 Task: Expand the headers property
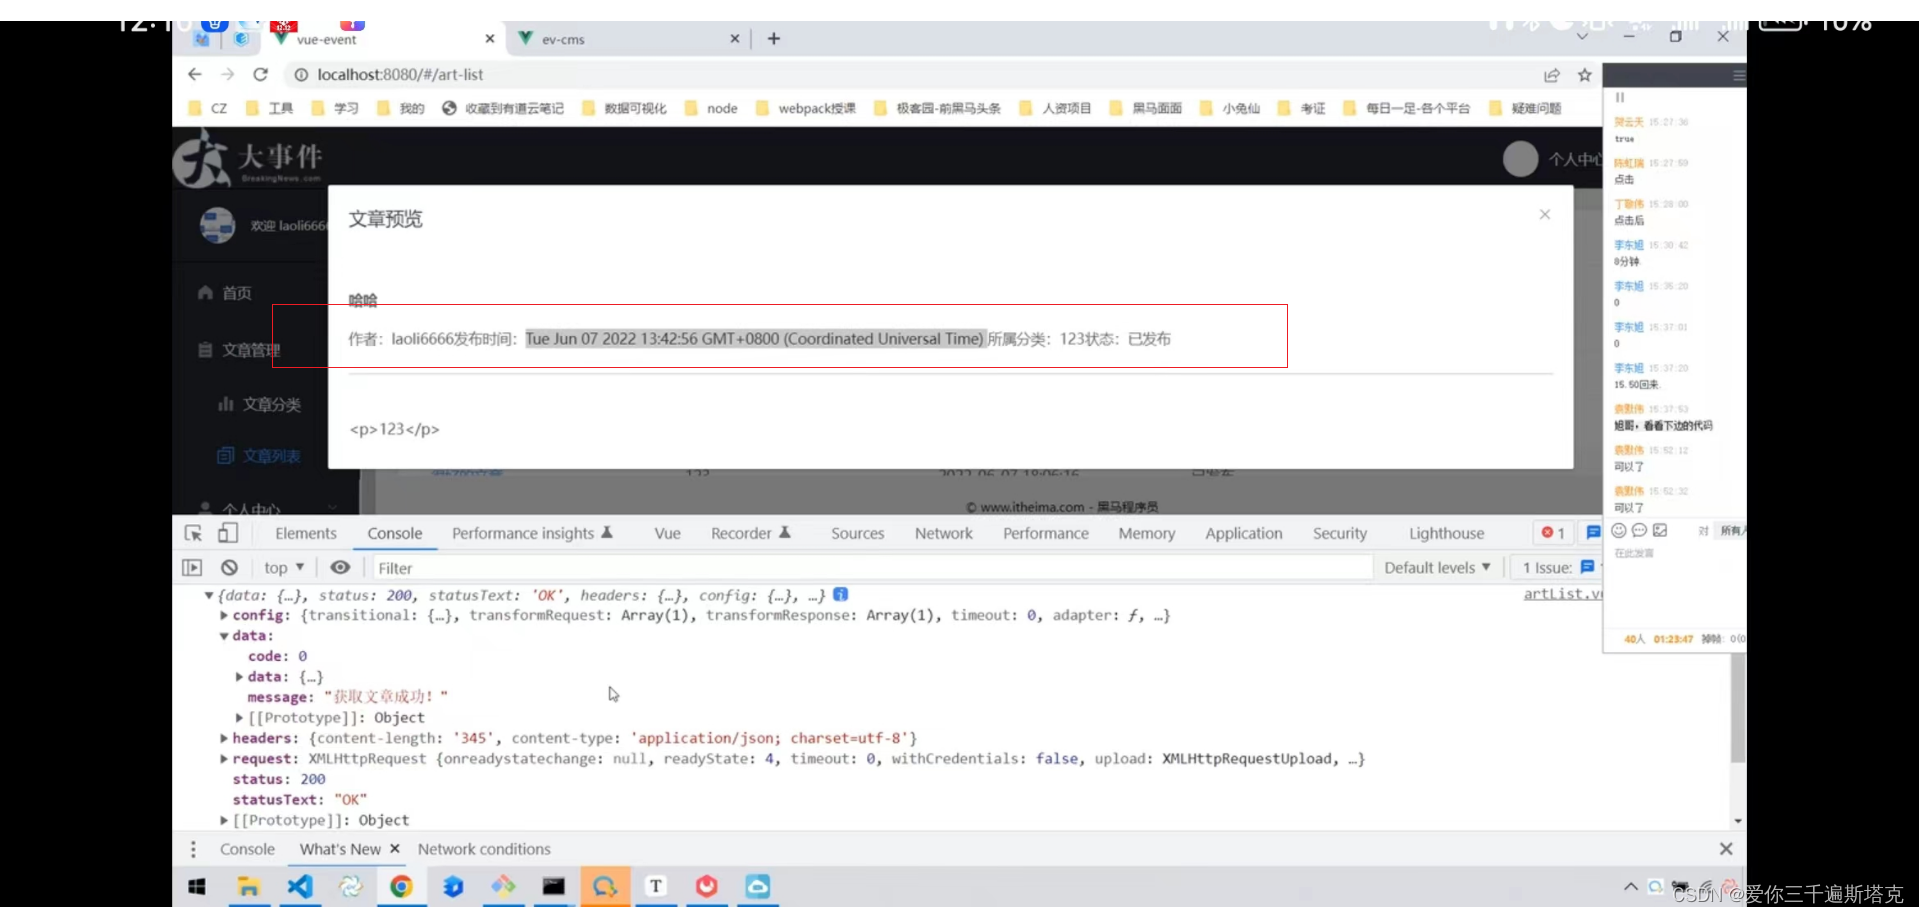(x=224, y=739)
